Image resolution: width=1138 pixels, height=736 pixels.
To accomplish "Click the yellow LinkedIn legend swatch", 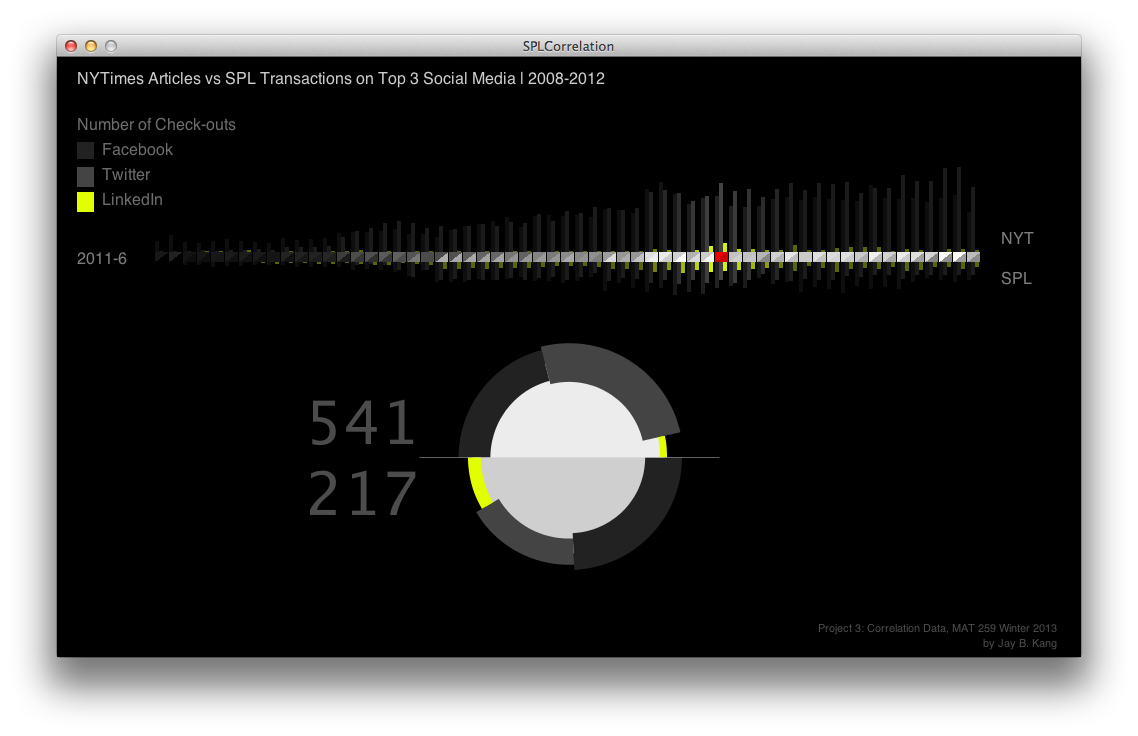I will [x=86, y=201].
